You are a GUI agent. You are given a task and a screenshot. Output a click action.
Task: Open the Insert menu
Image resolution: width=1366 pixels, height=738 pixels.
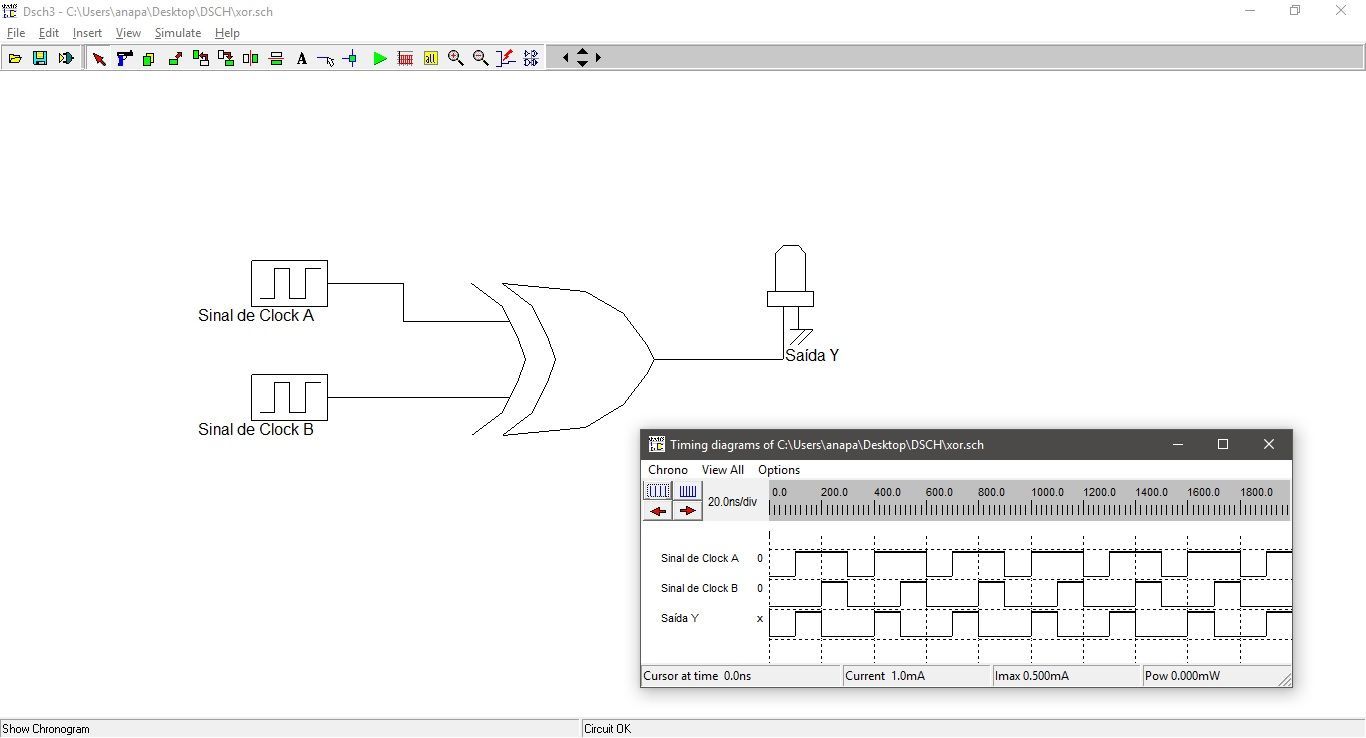(x=87, y=33)
